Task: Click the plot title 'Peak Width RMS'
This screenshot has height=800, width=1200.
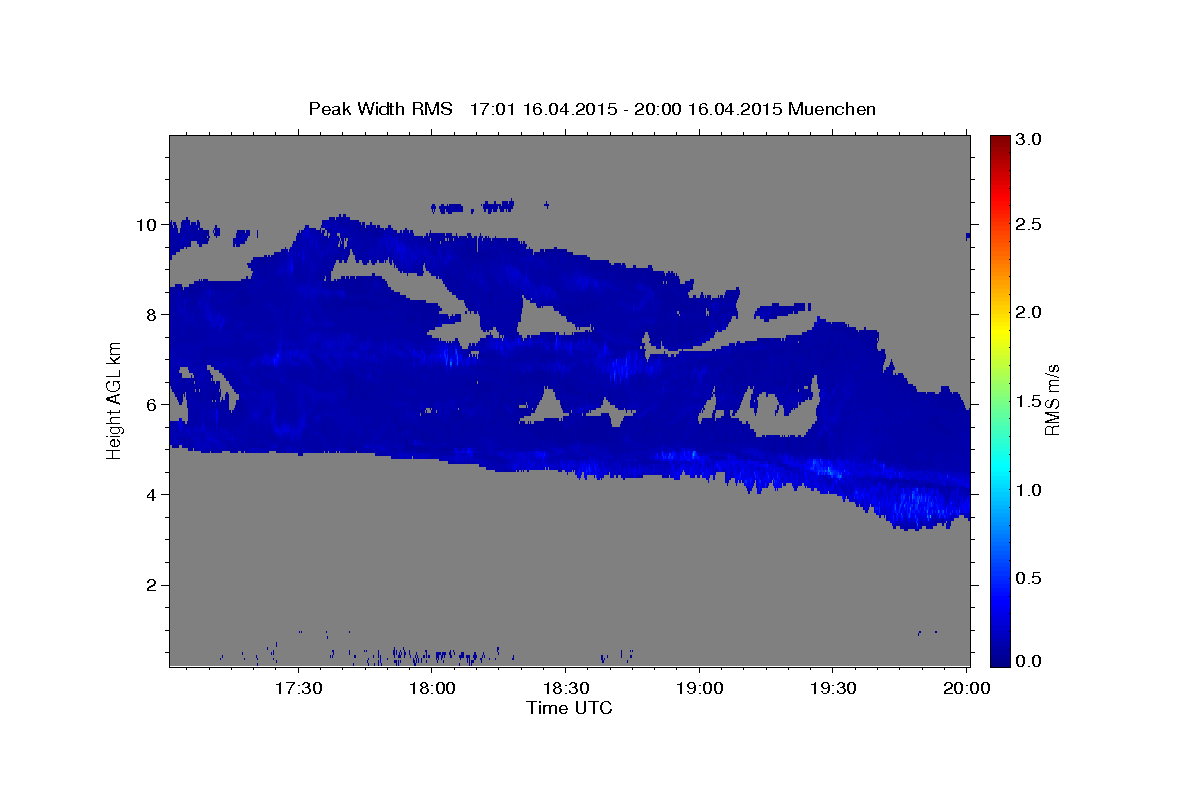Action: point(380,109)
